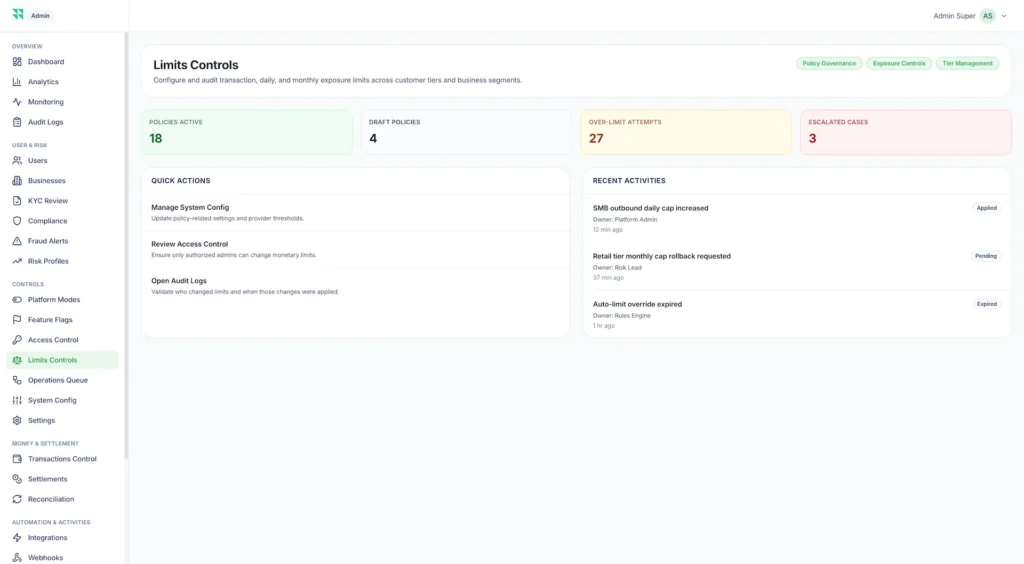Click the System Config sliders icon
The image size is (1024, 564).
(17, 400)
